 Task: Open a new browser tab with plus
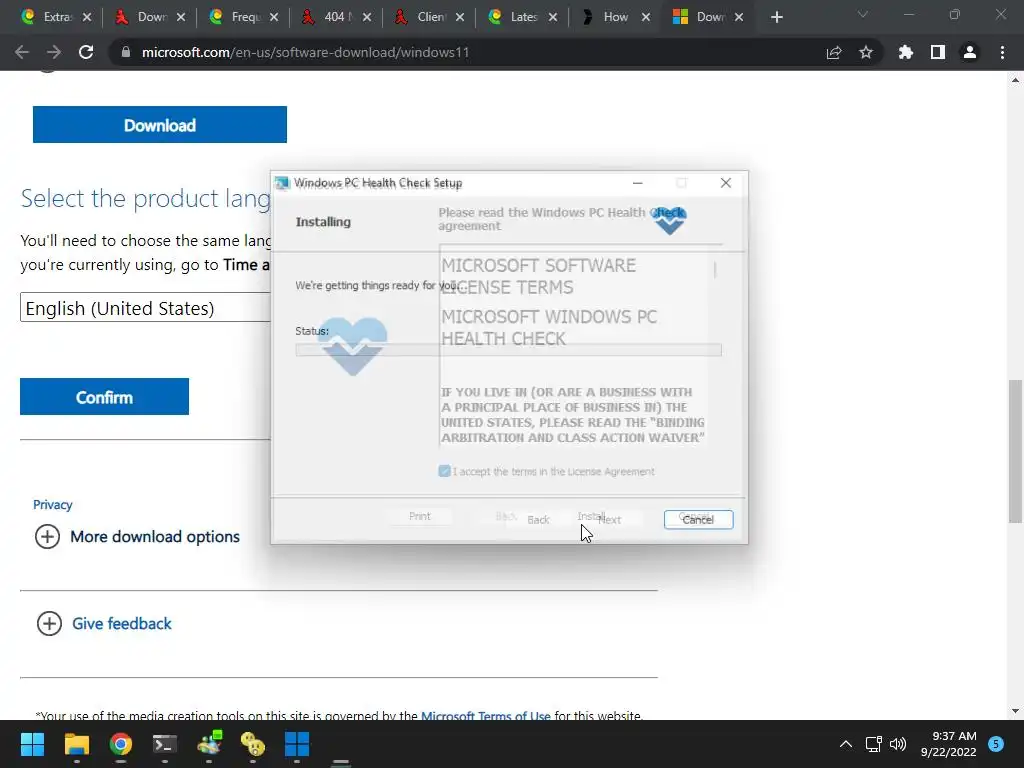(x=776, y=17)
